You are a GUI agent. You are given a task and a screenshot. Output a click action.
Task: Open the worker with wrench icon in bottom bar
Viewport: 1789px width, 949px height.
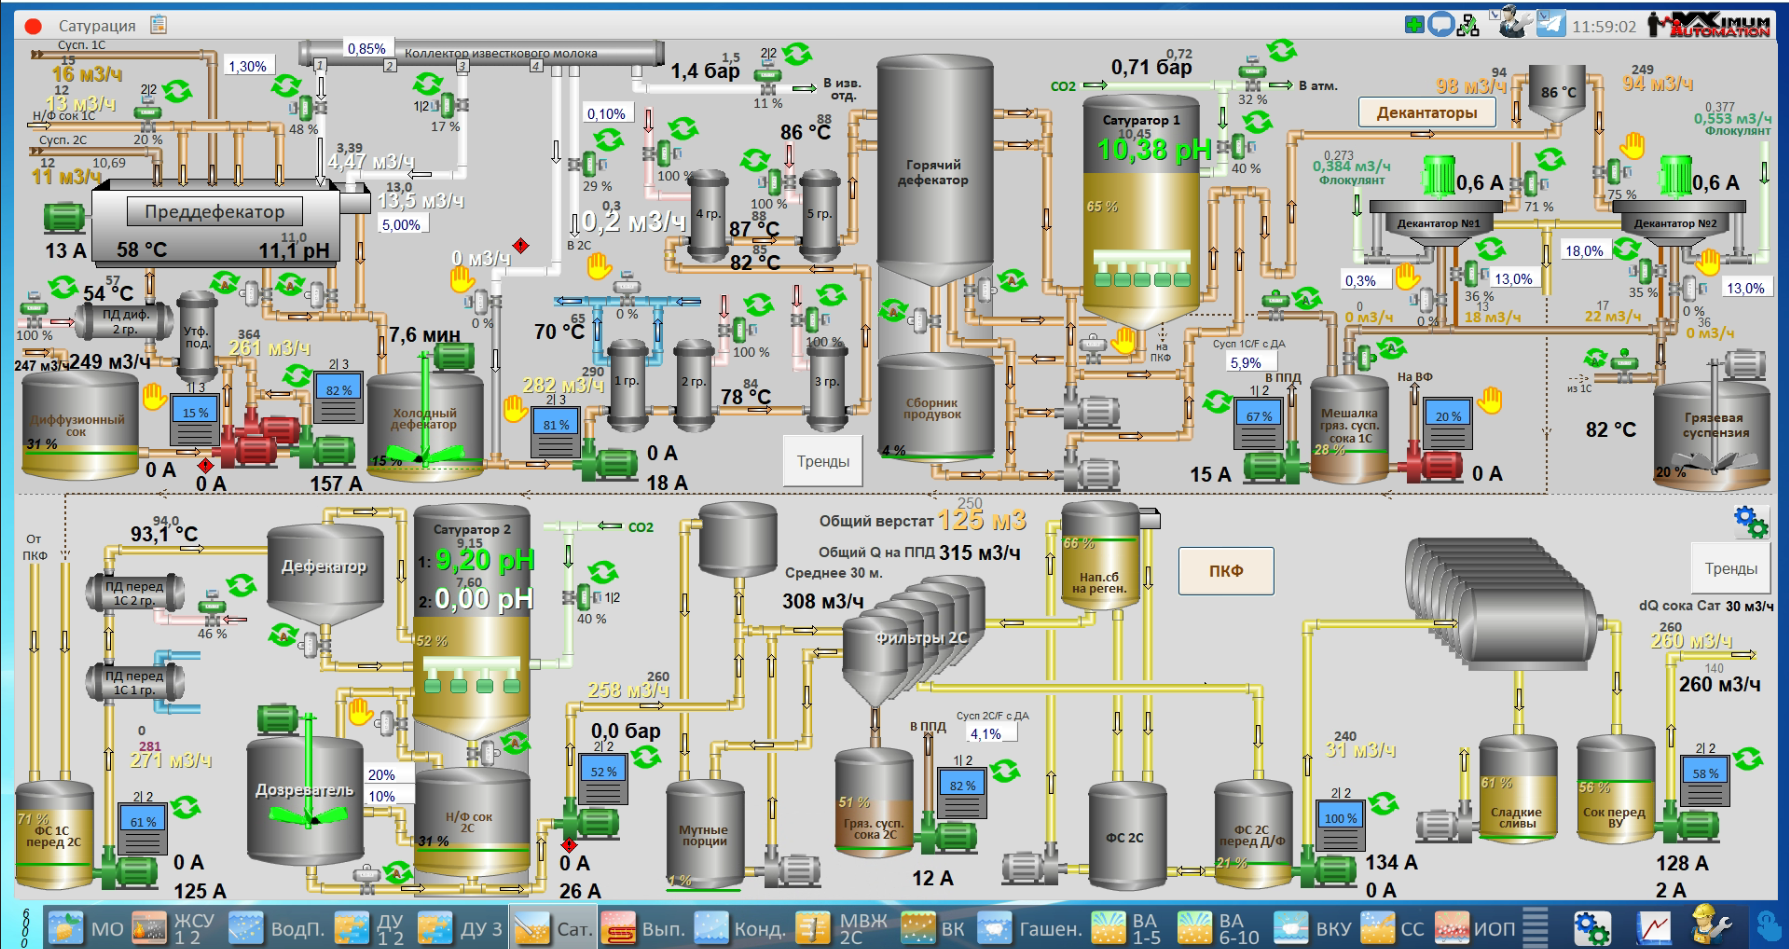coord(1710,926)
